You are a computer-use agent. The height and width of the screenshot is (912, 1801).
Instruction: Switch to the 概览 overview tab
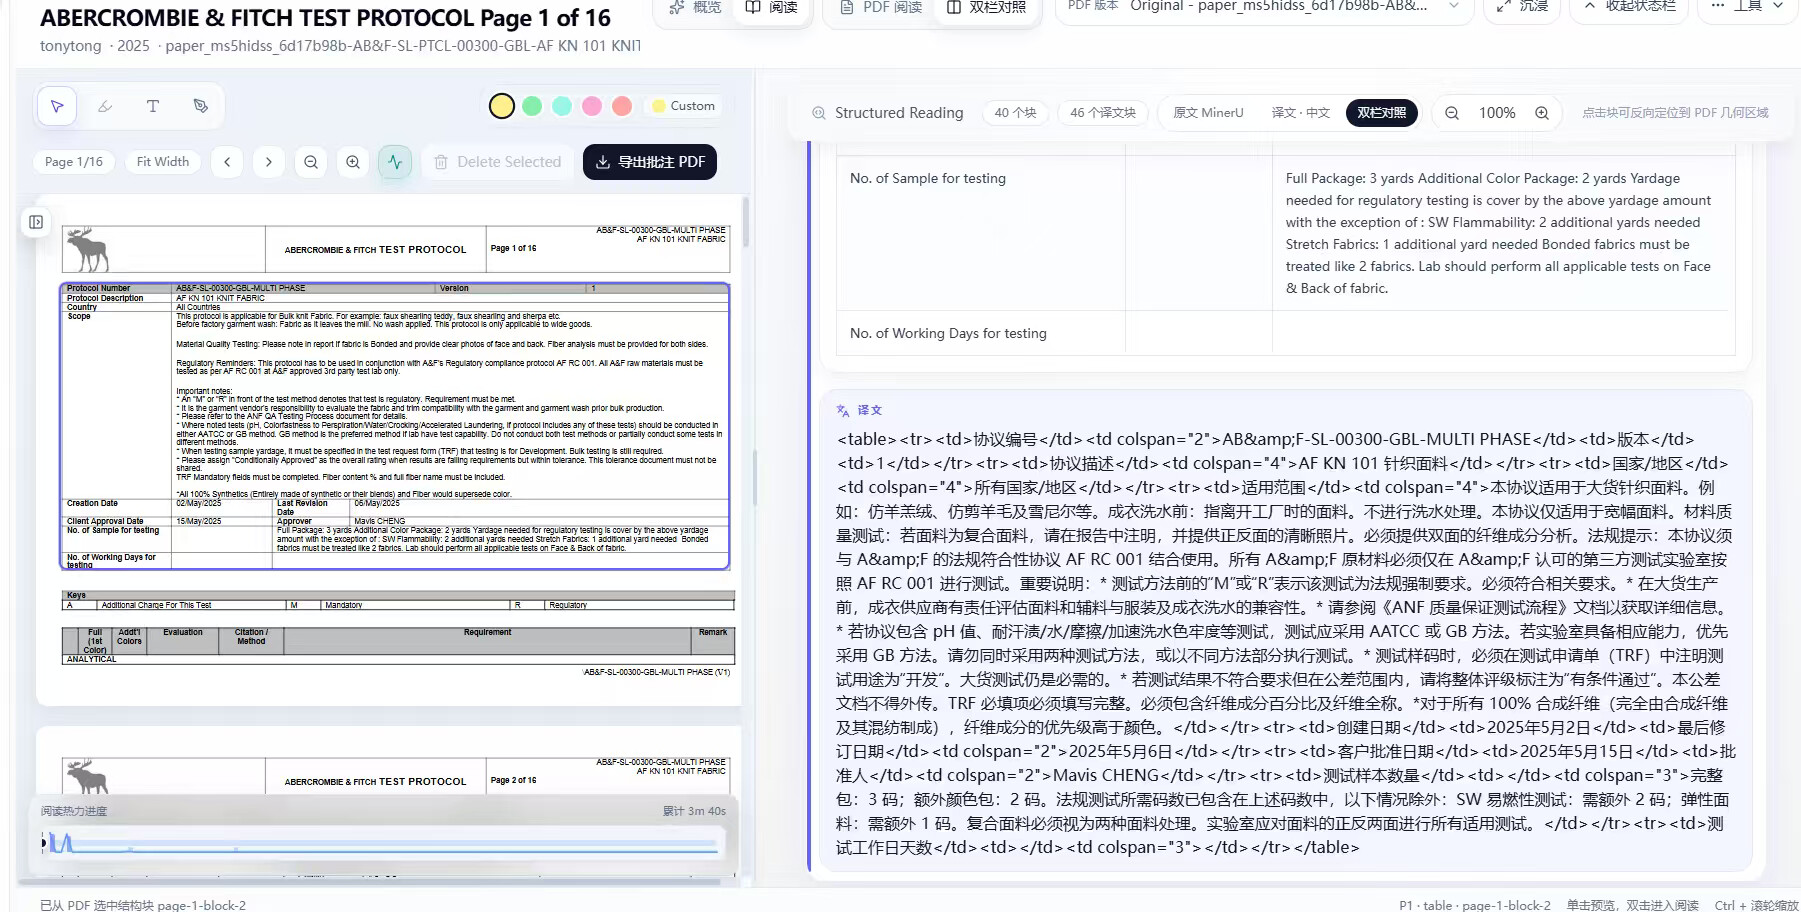tap(695, 7)
